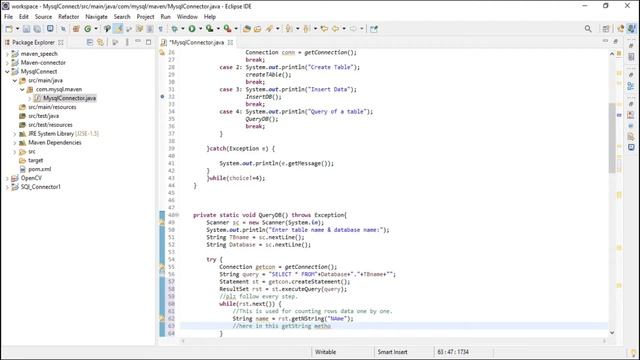Switch to the Java EE perspective icon
This screenshot has height=360, width=640.
(621, 29)
